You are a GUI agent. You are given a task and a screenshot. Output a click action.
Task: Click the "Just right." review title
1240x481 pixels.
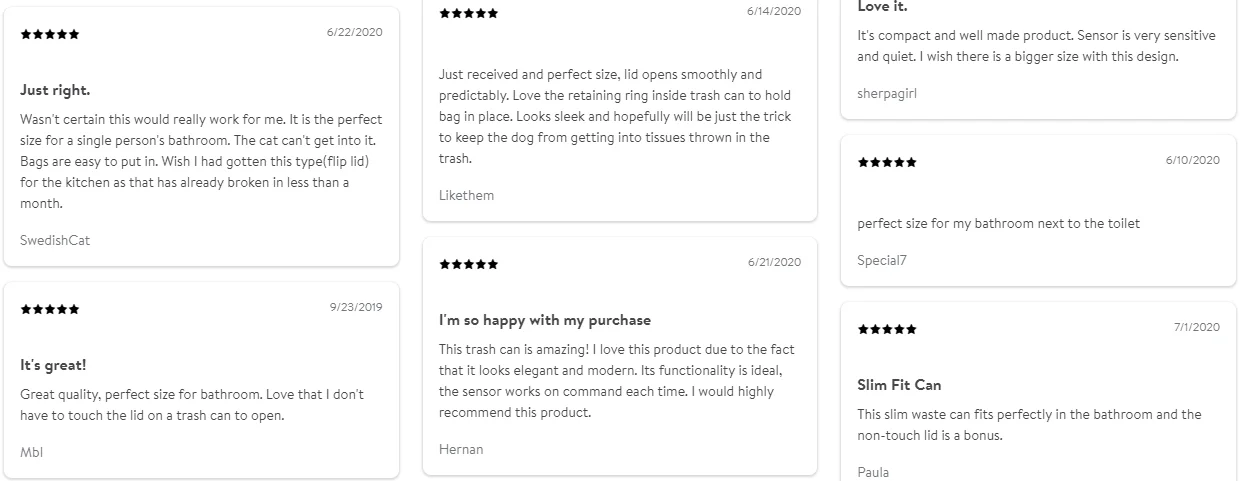[55, 90]
